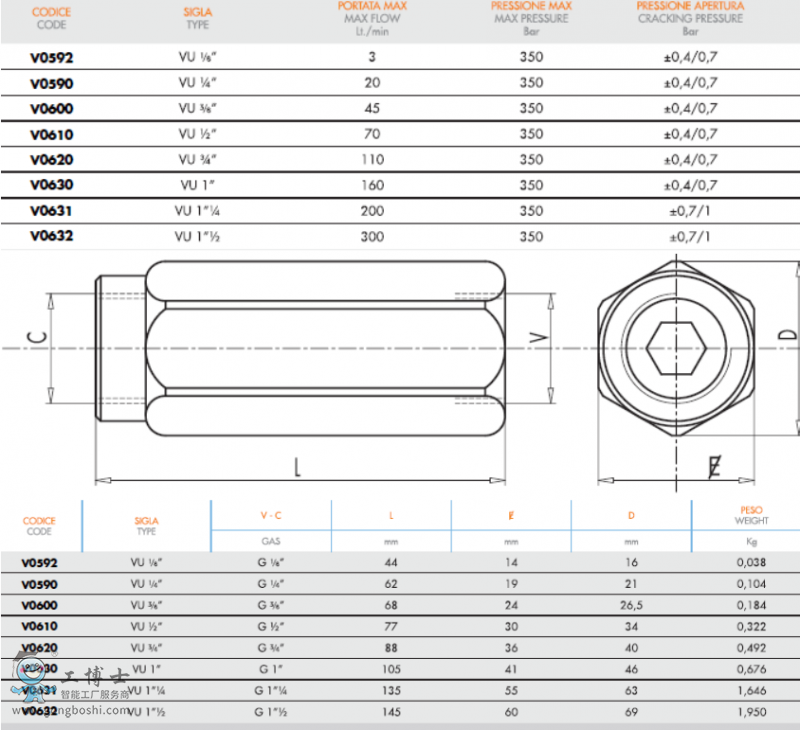Click dimension label L under the side view
This screenshot has height=730, width=800.
(298, 466)
